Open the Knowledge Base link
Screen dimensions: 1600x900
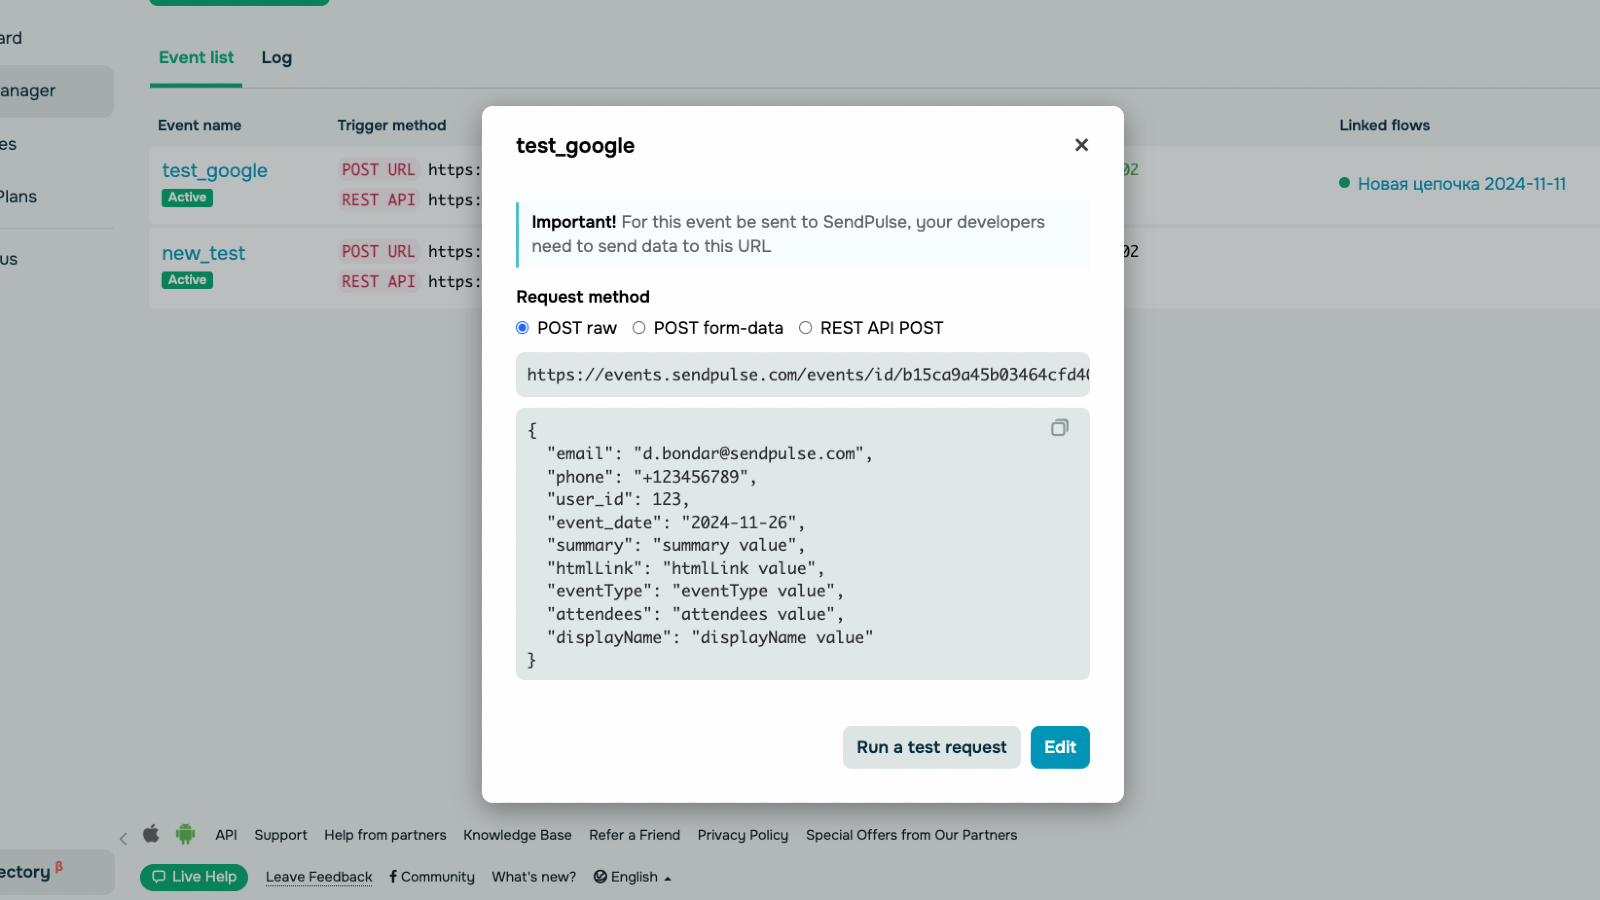click(x=517, y=835)
